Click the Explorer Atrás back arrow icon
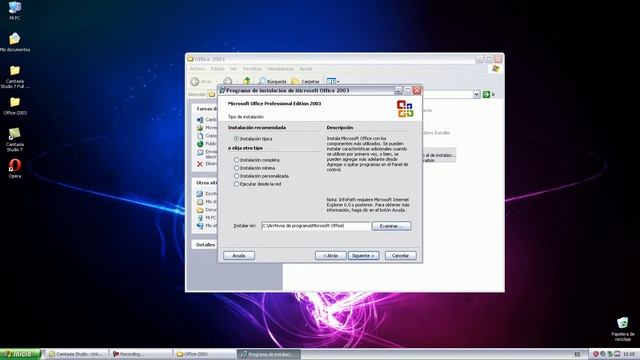This screenshot has height=360, width=640. pos(195,82)
